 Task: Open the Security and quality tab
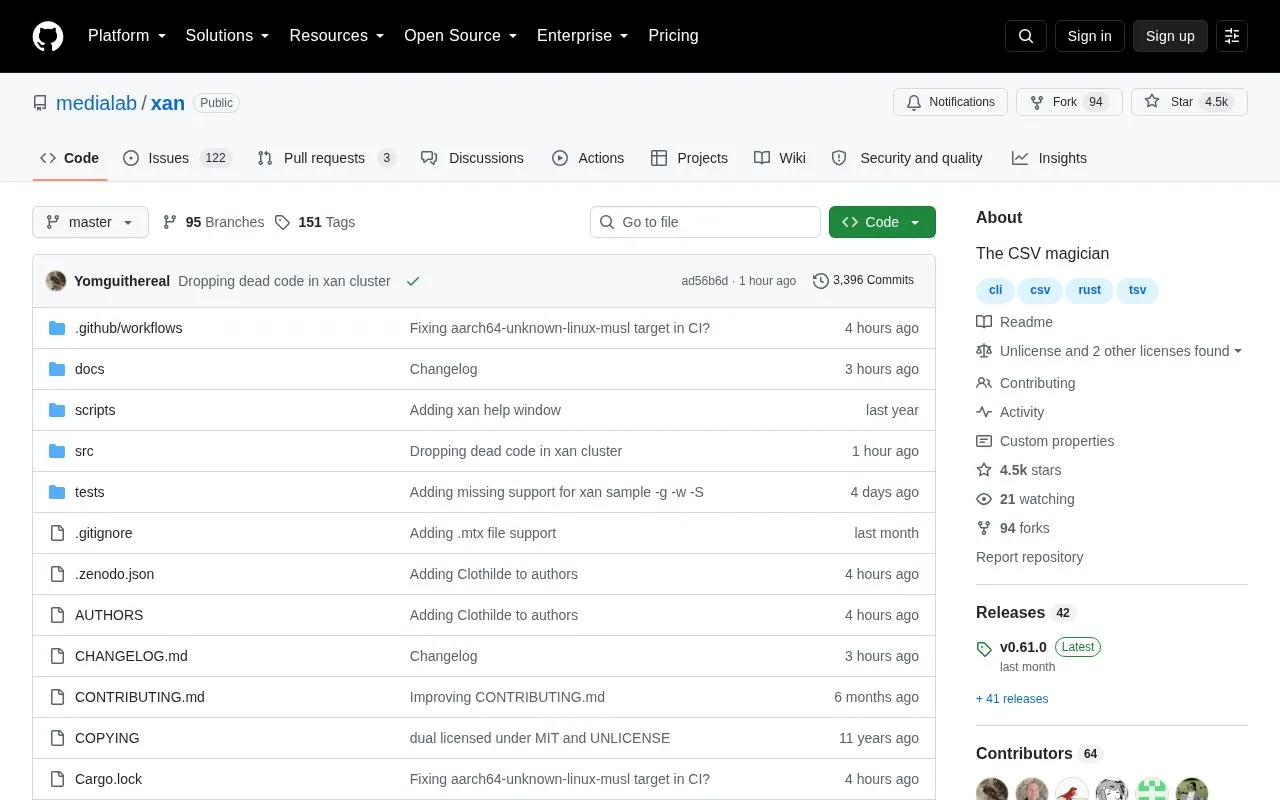pyautogui.click(x=907, y=158)
